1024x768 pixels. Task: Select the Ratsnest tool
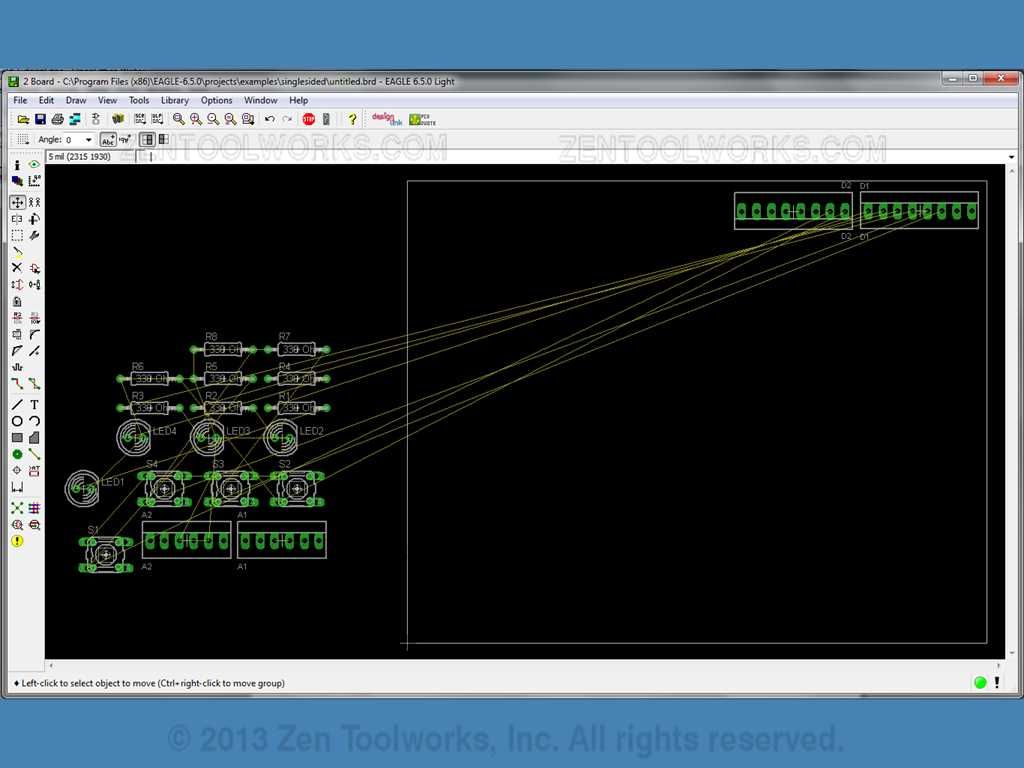click(x=17, y=508)
